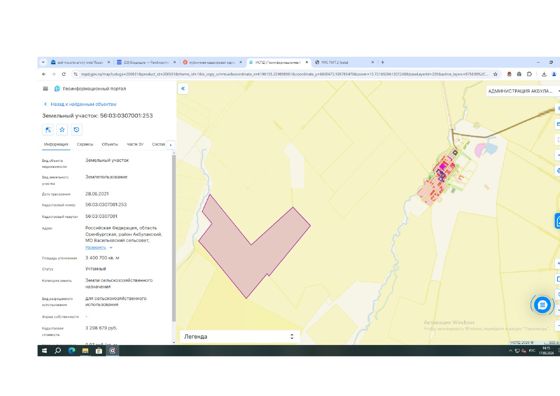
Task: Switch to the second browser tab with the blue icon
Action: (x=146, y=62)
